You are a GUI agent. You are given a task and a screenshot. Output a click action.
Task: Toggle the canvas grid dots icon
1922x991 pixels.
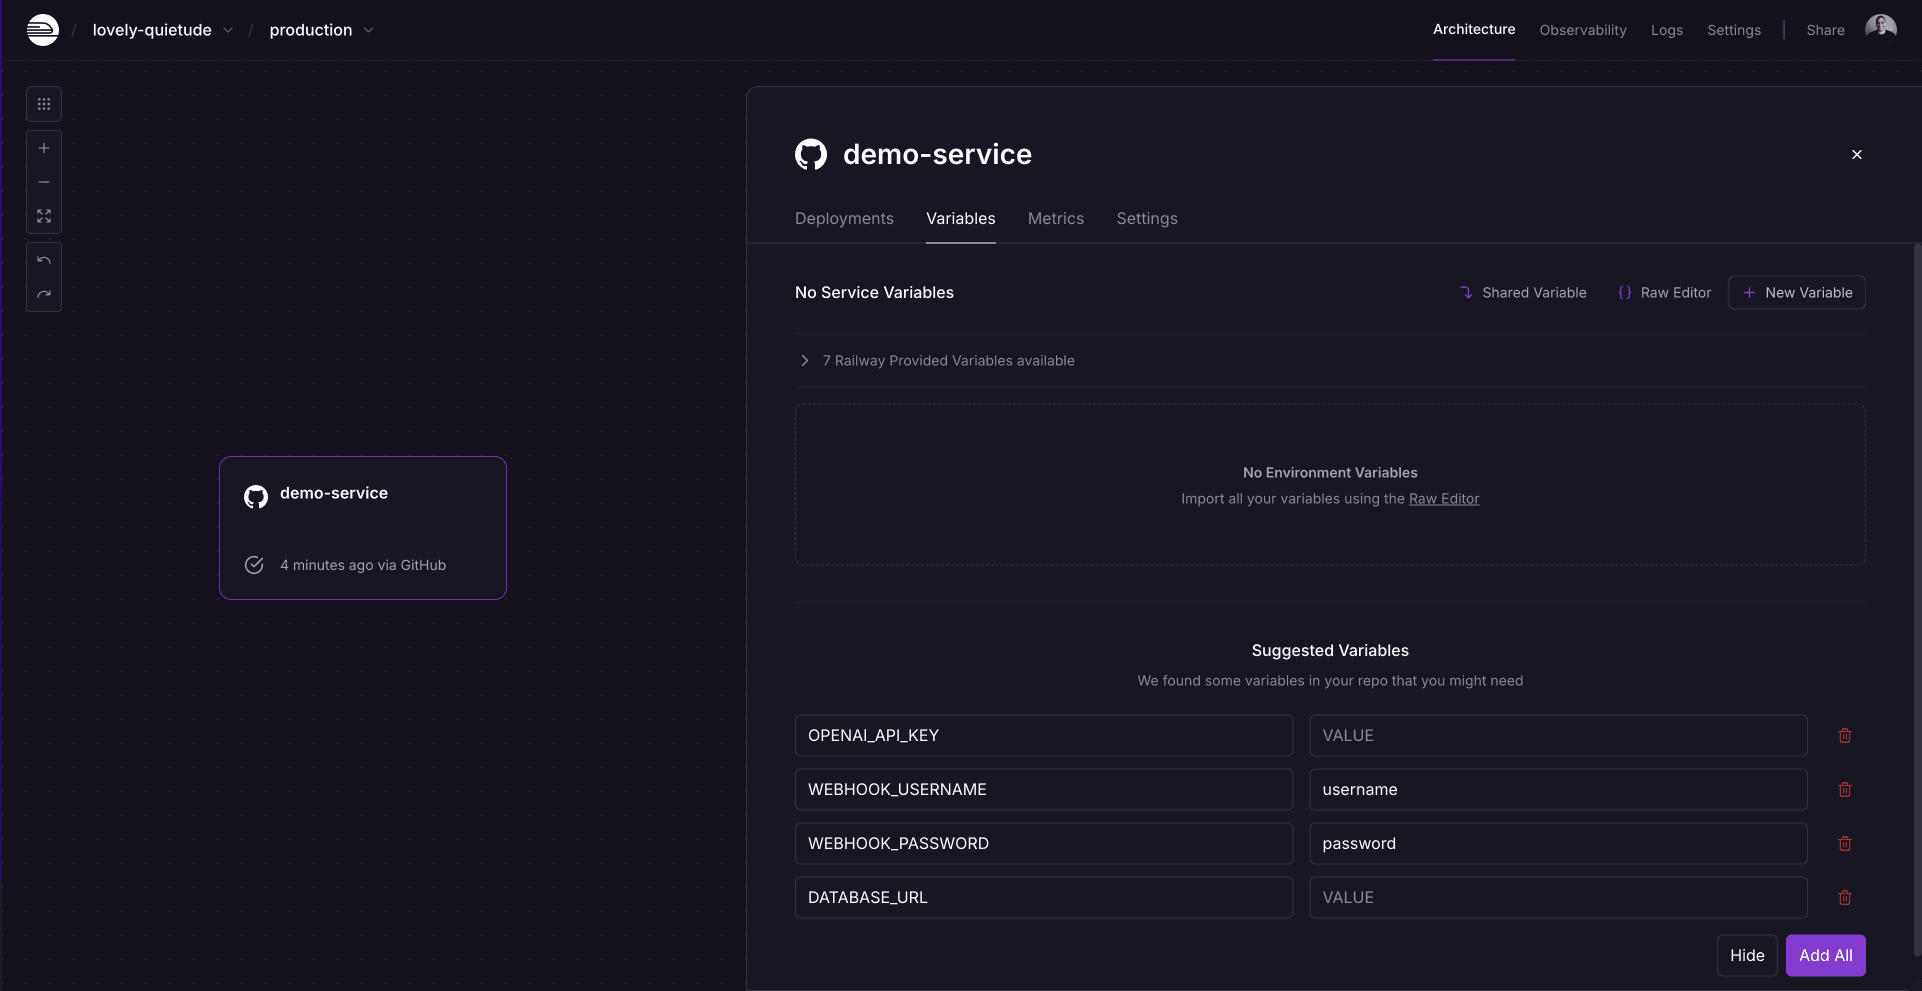click(x=44, y=104)
